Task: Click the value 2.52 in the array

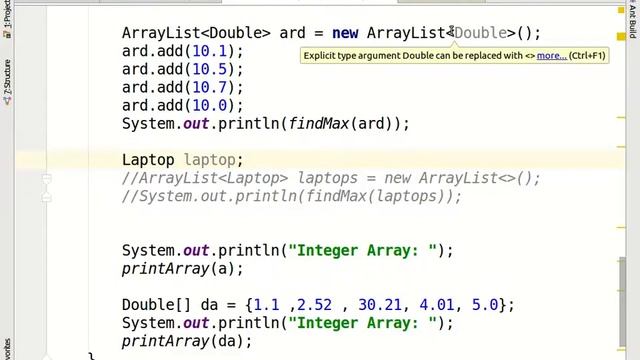Action: pyautogui.click(x=314, y=305)
